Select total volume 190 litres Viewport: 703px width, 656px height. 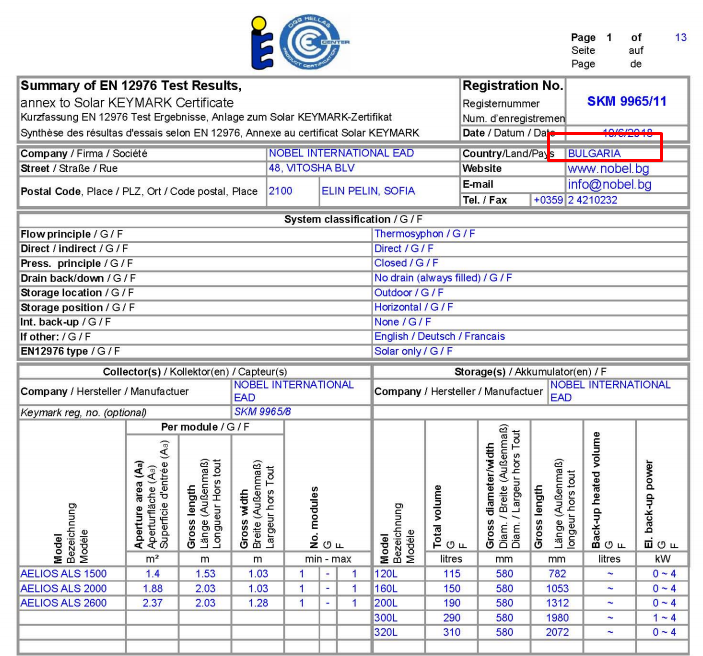point(451,603)
